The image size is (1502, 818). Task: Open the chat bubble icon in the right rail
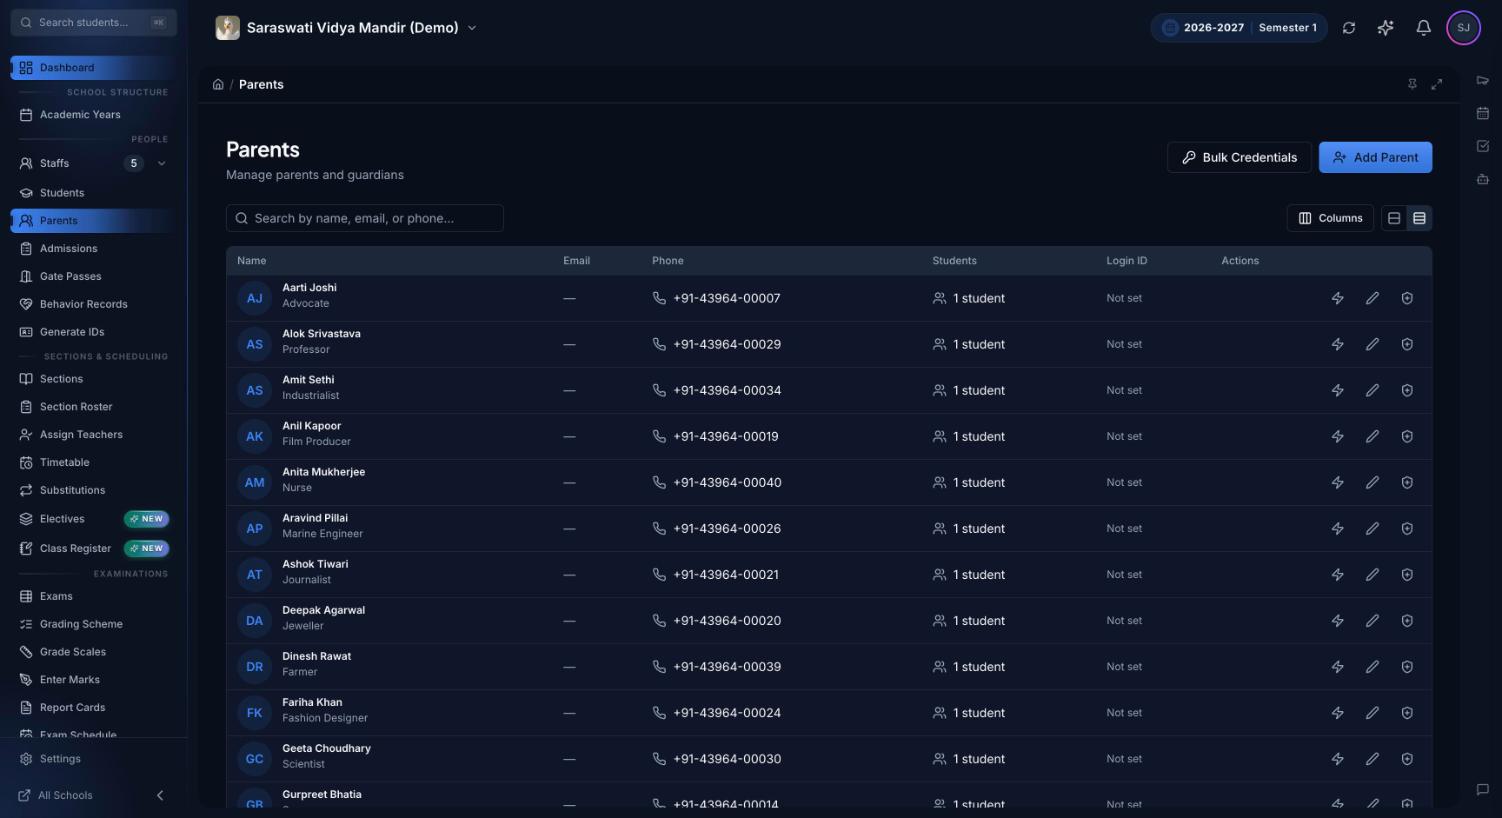1482,789
